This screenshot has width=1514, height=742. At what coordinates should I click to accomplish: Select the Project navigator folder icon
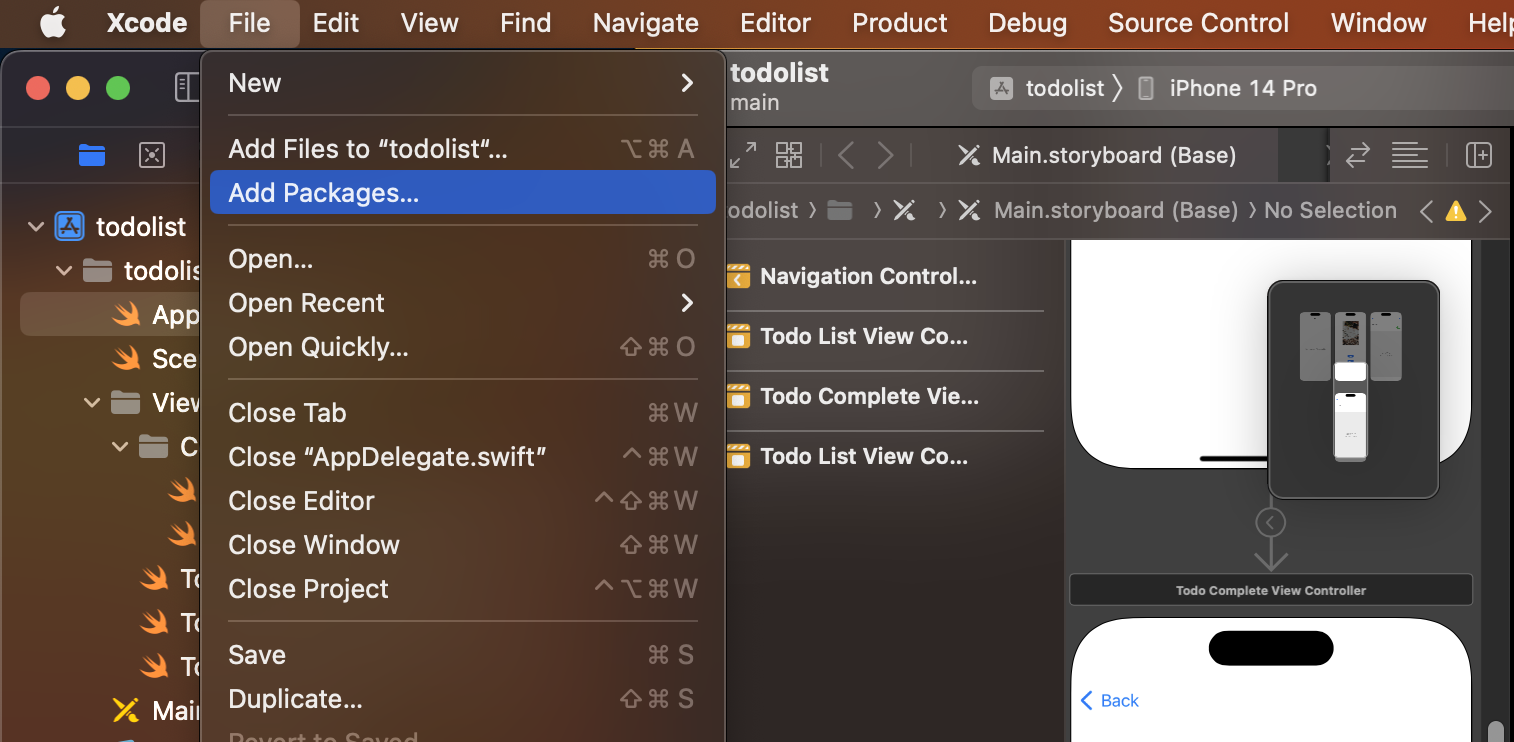coord(92,155)
